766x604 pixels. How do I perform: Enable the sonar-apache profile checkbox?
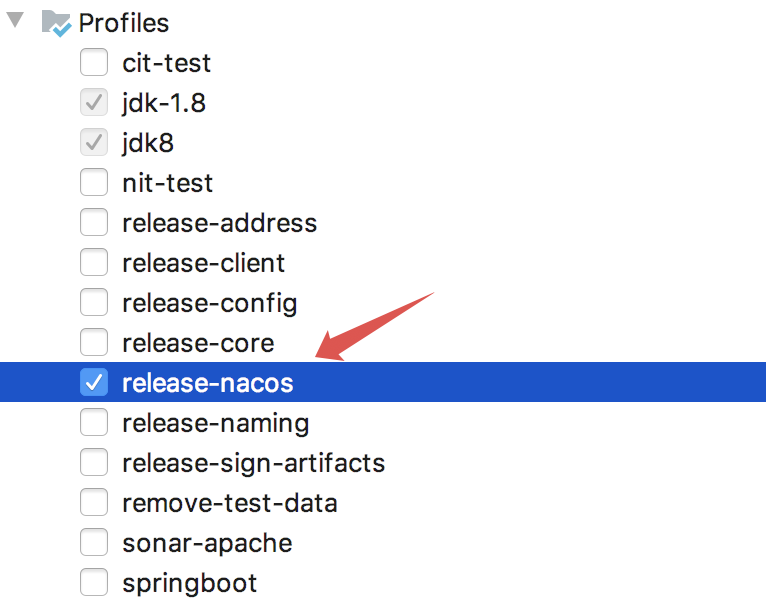coord(94,543)
